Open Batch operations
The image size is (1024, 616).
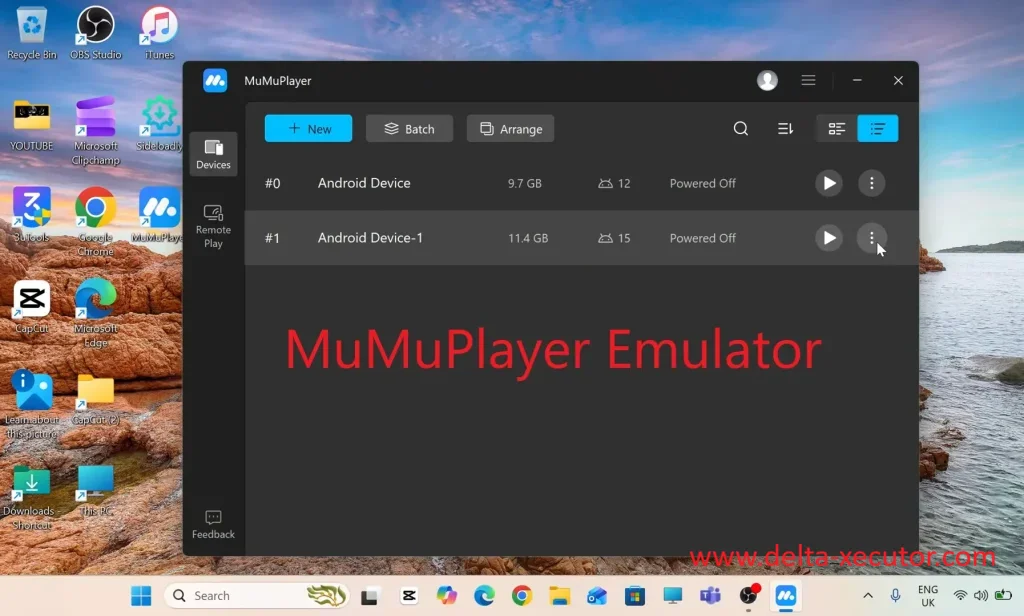coord(409,129)
